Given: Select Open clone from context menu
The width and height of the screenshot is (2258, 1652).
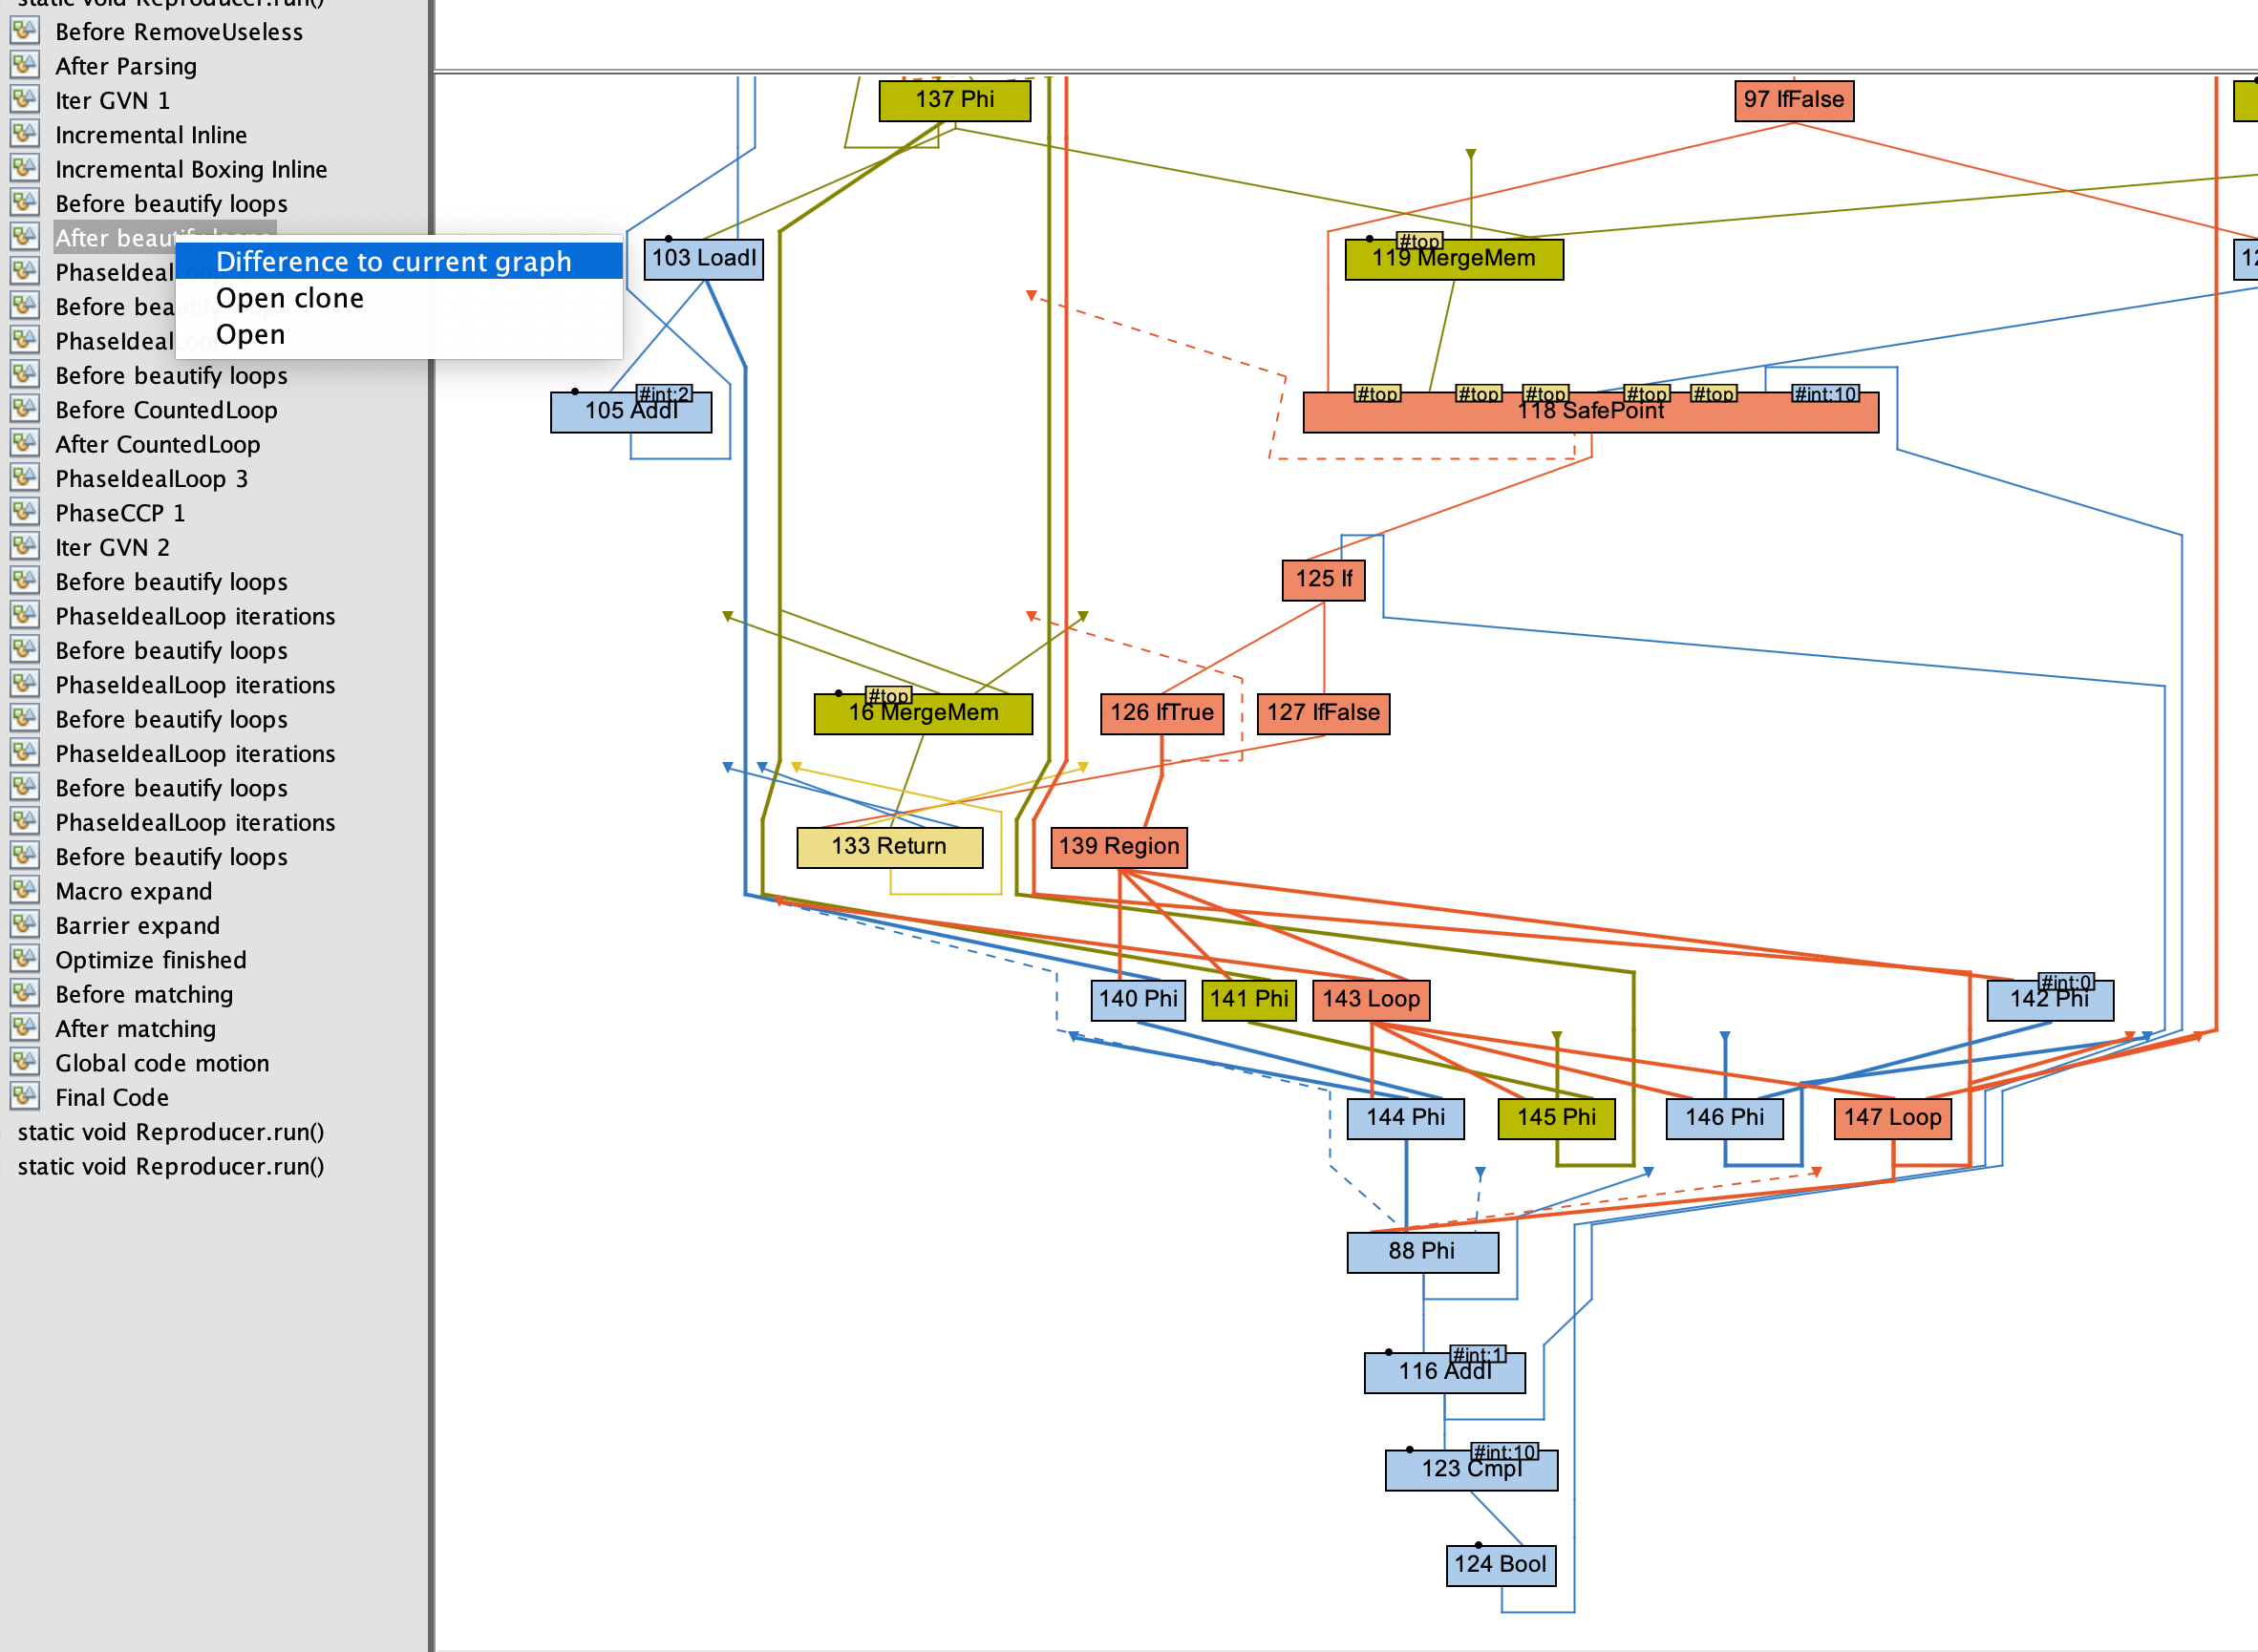Looking at the screenshot, I should click(x=290, y=298).
